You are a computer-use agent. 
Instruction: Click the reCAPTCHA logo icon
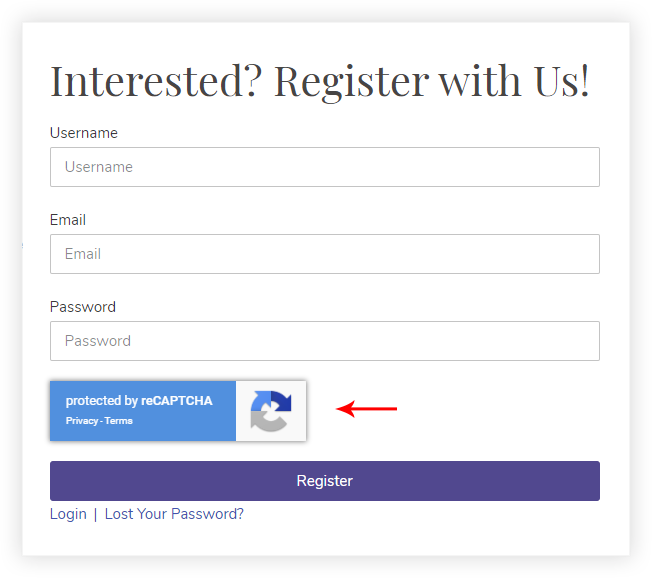tap(271, 411)
